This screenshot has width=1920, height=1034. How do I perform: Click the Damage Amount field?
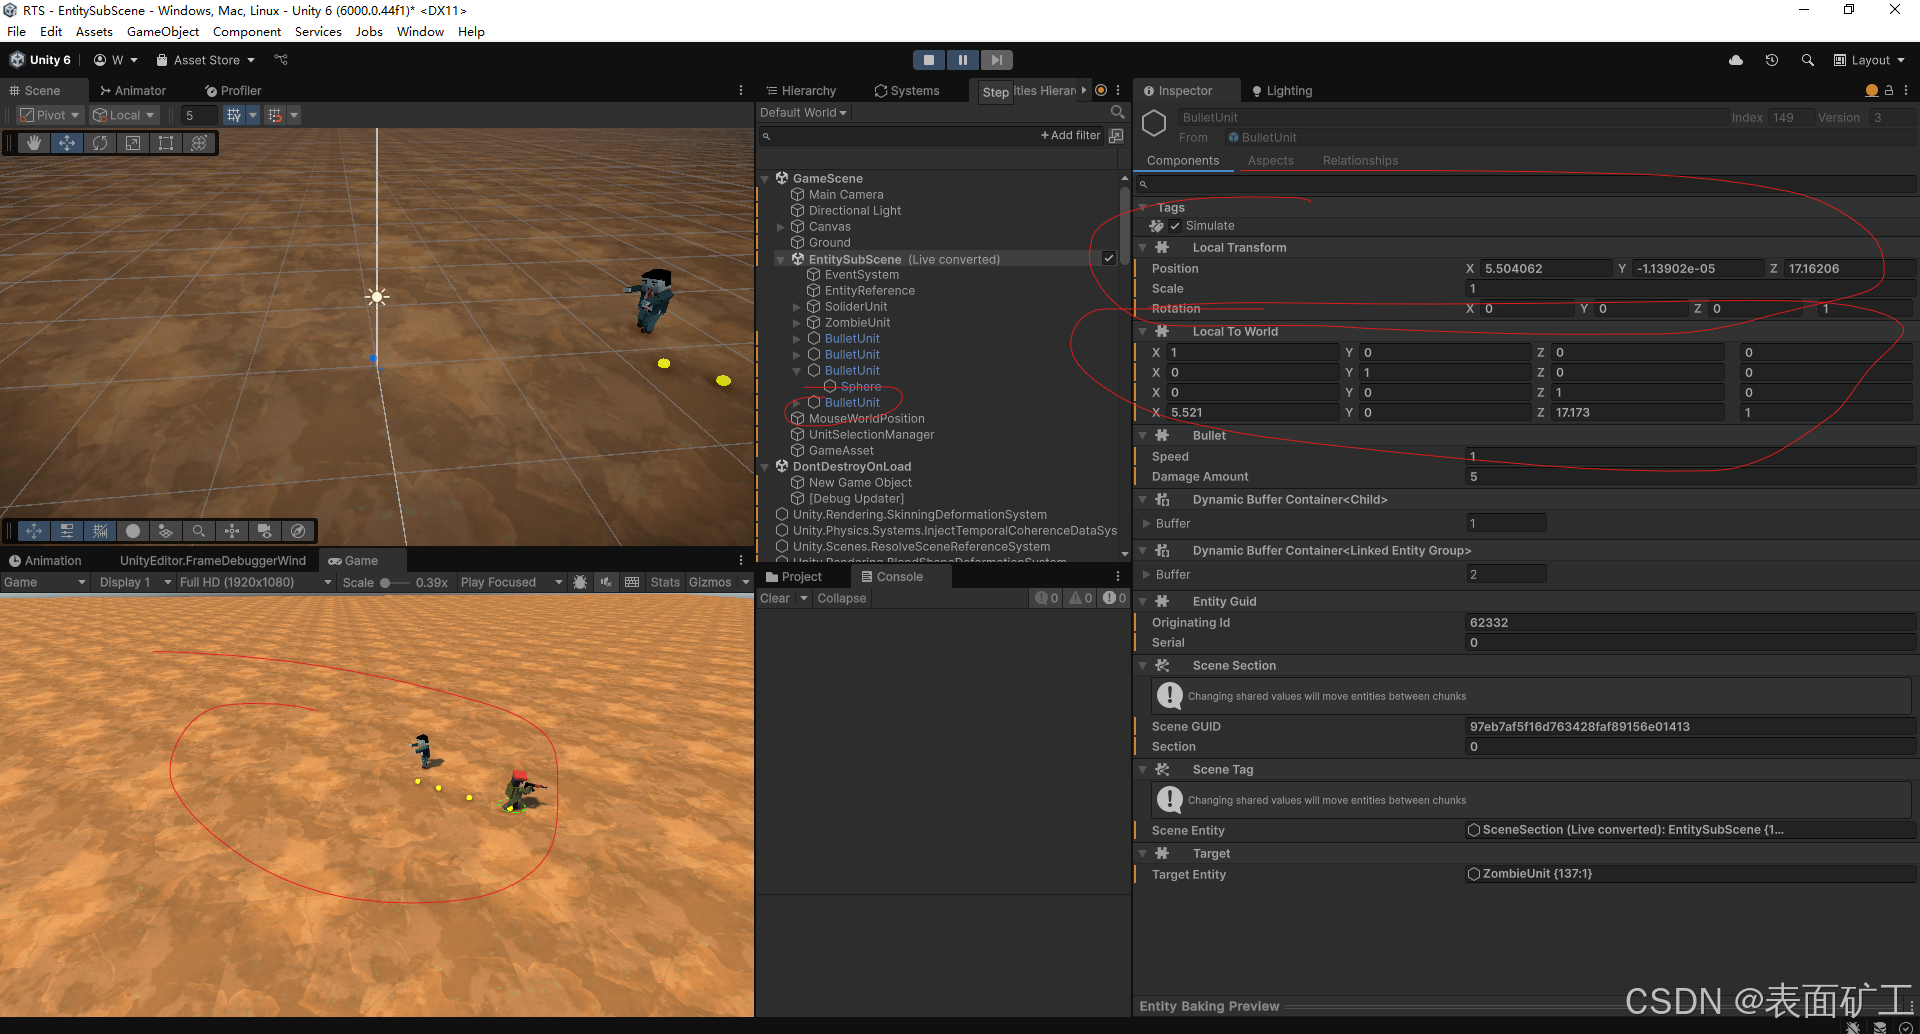point(1690,477)
